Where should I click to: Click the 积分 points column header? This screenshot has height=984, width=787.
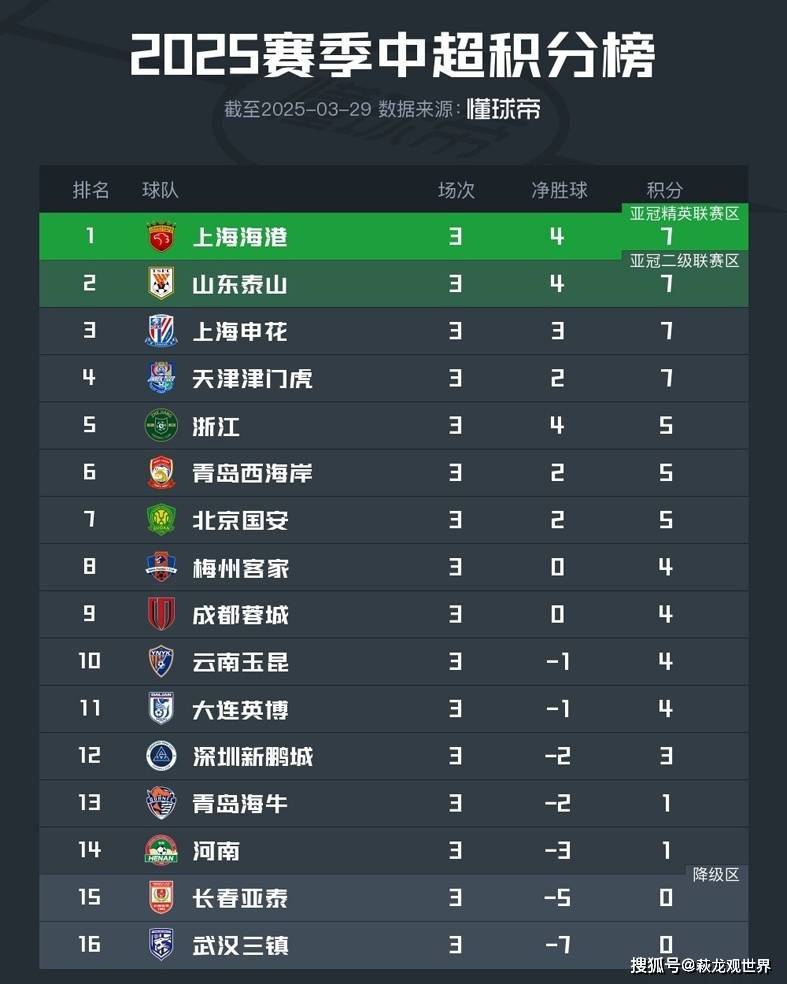[665, 190]
